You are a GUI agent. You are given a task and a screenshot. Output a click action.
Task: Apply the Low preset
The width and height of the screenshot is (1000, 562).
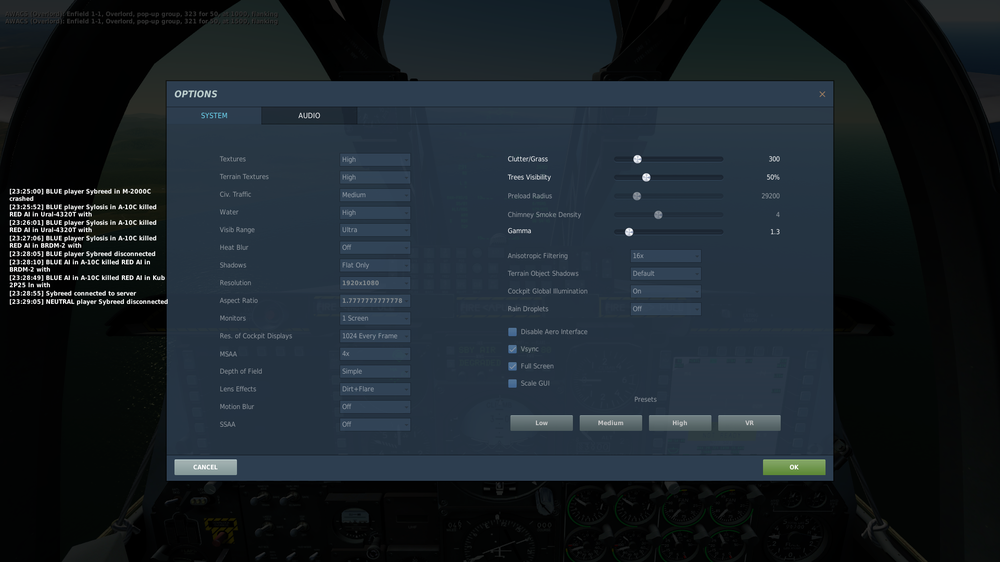[541, 423]
